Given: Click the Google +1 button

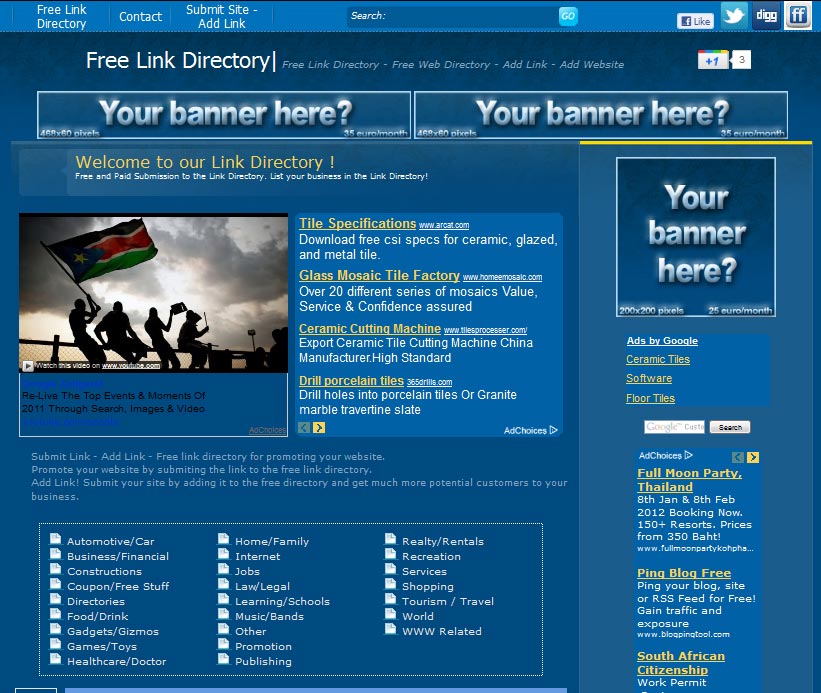Looking at the screenshot, I should (x=713, y=60).
